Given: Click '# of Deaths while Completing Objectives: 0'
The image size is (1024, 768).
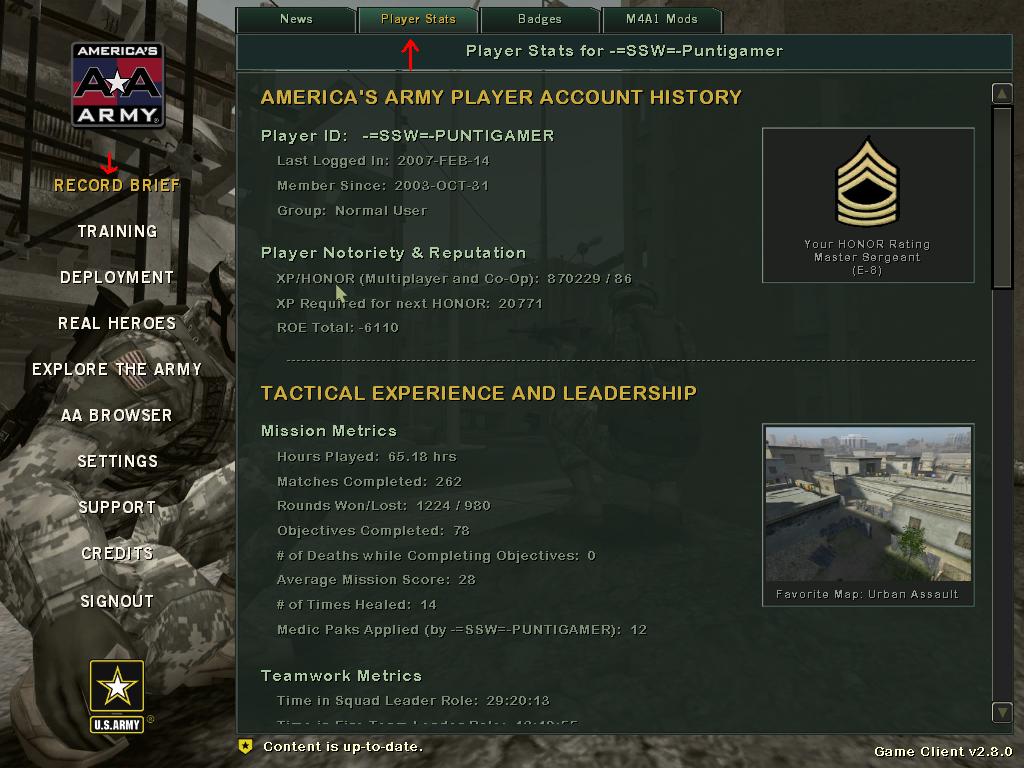Looking at the screenshot, I should point(436,556).
